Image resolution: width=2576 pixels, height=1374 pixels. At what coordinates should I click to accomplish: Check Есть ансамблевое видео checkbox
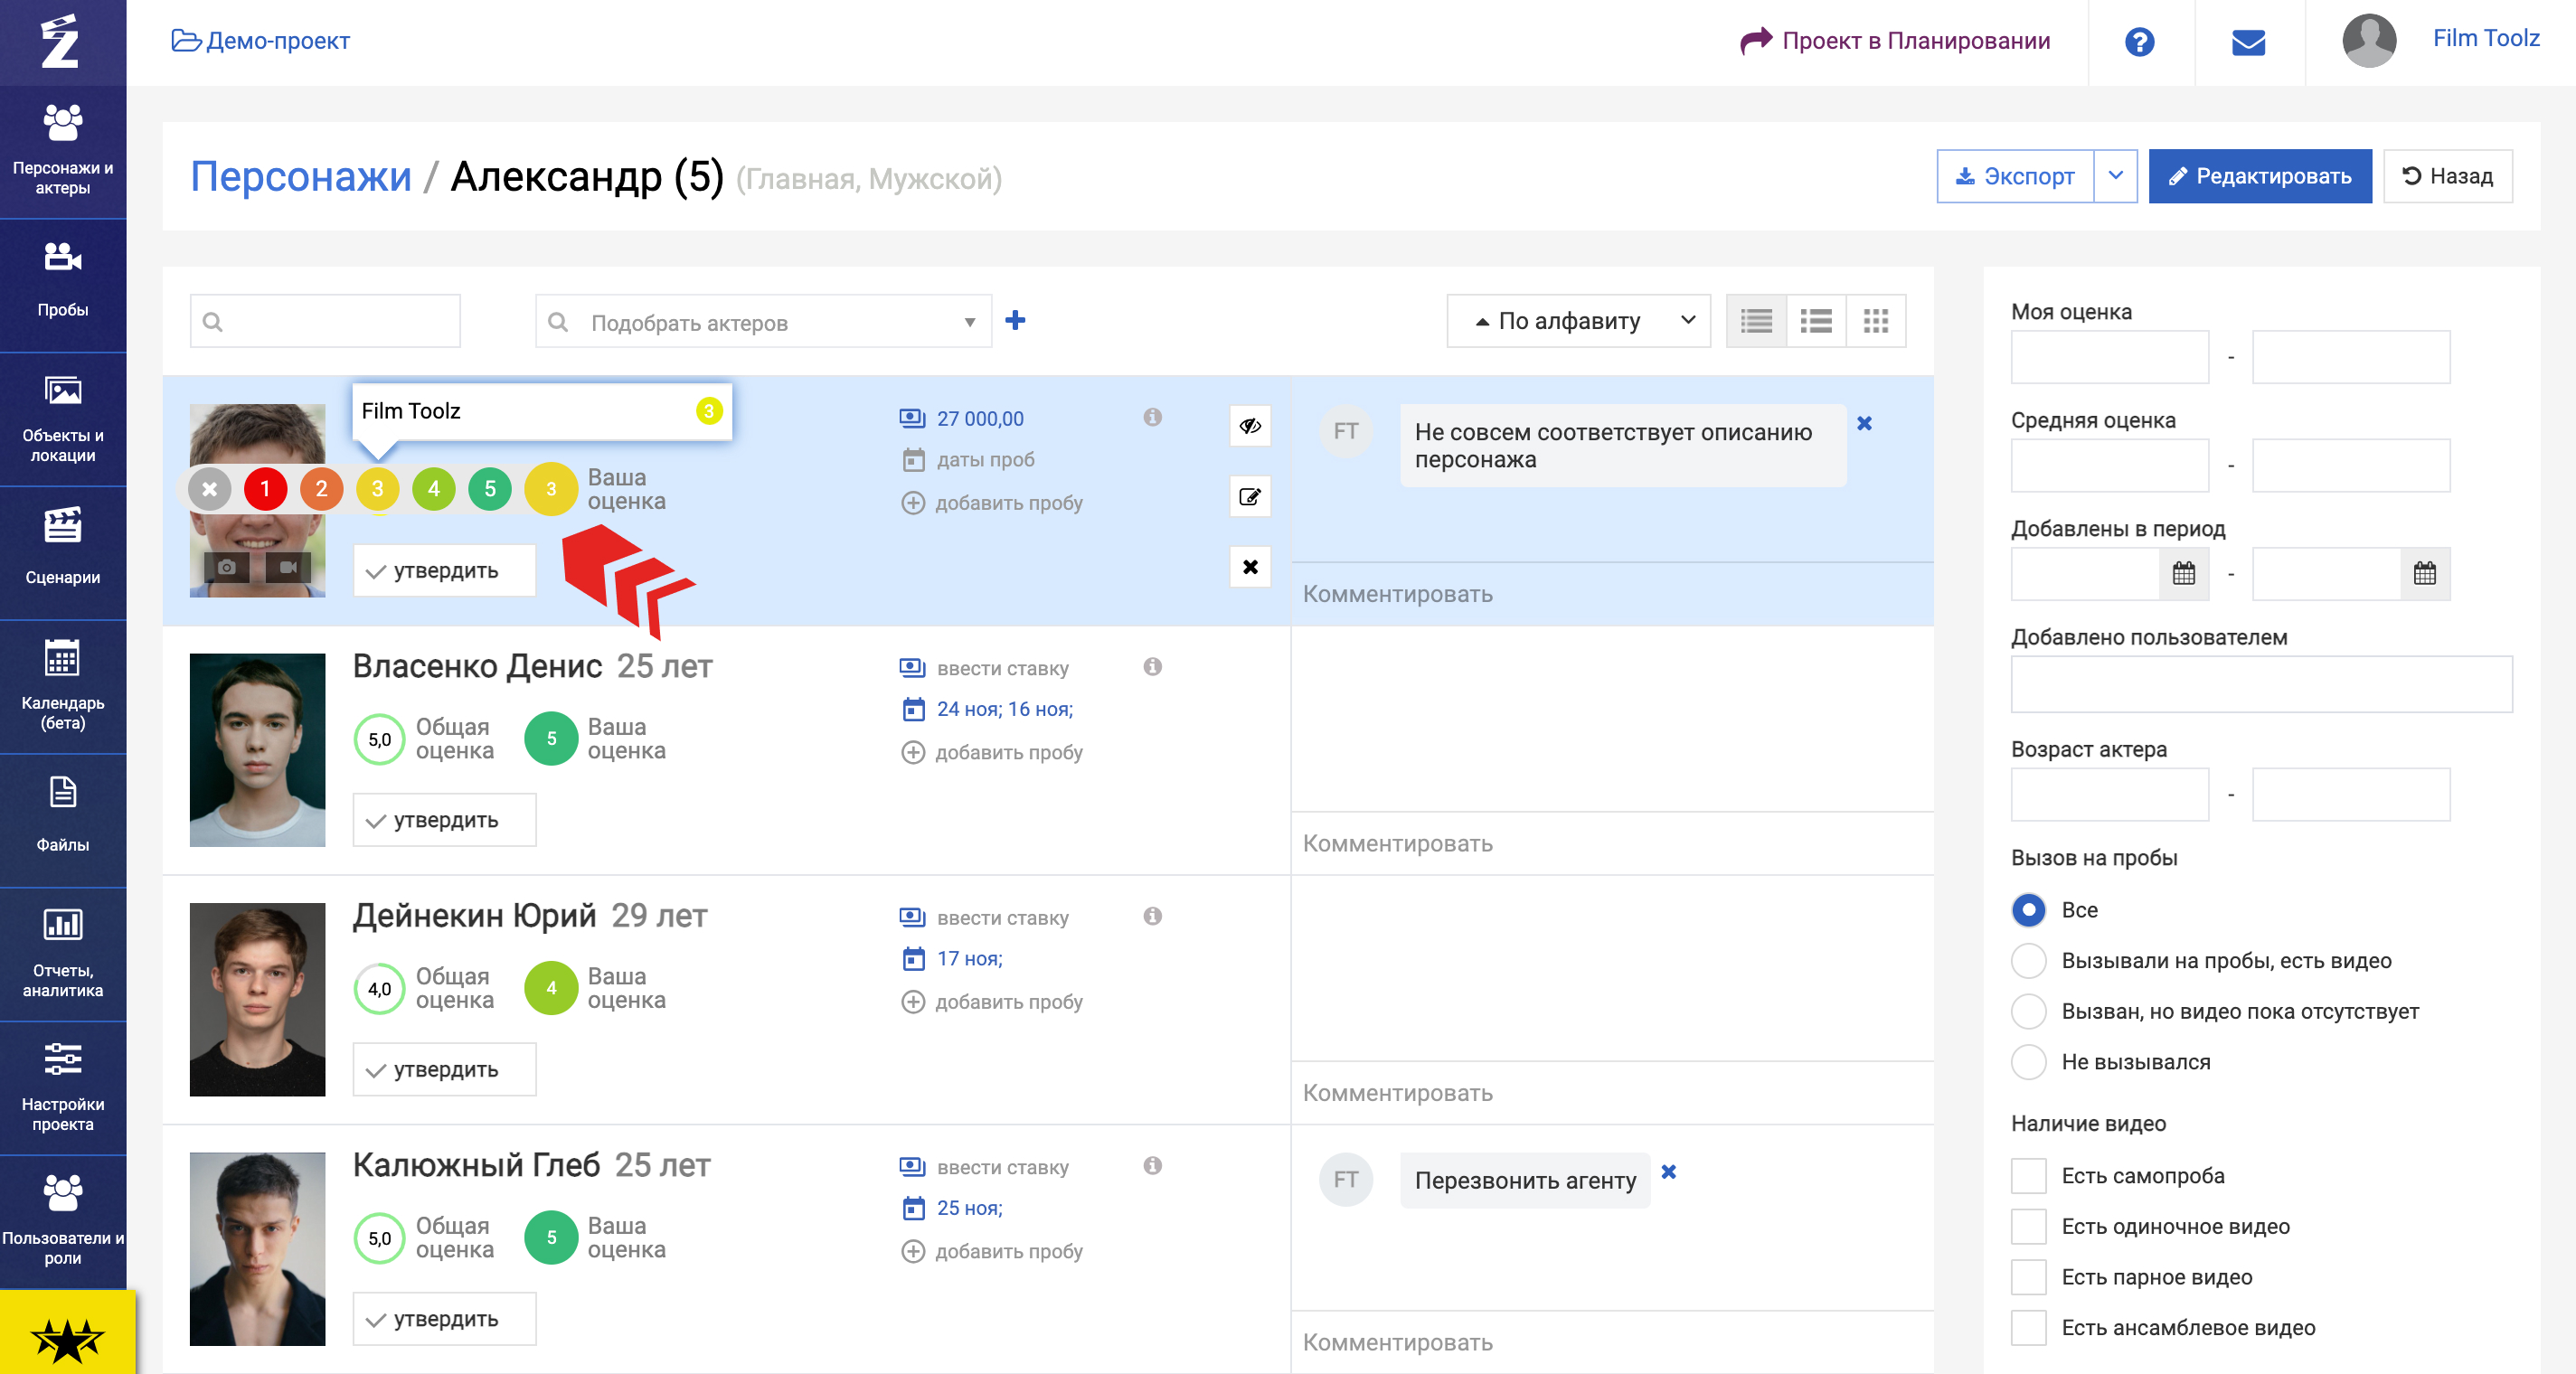2029,1328
